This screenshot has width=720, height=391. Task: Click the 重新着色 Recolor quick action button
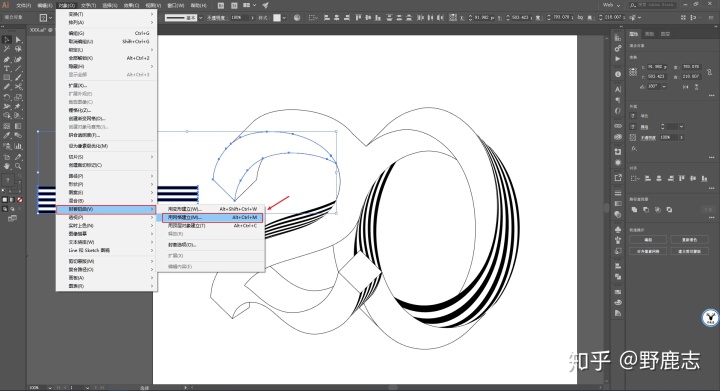[x=689, y=240]
